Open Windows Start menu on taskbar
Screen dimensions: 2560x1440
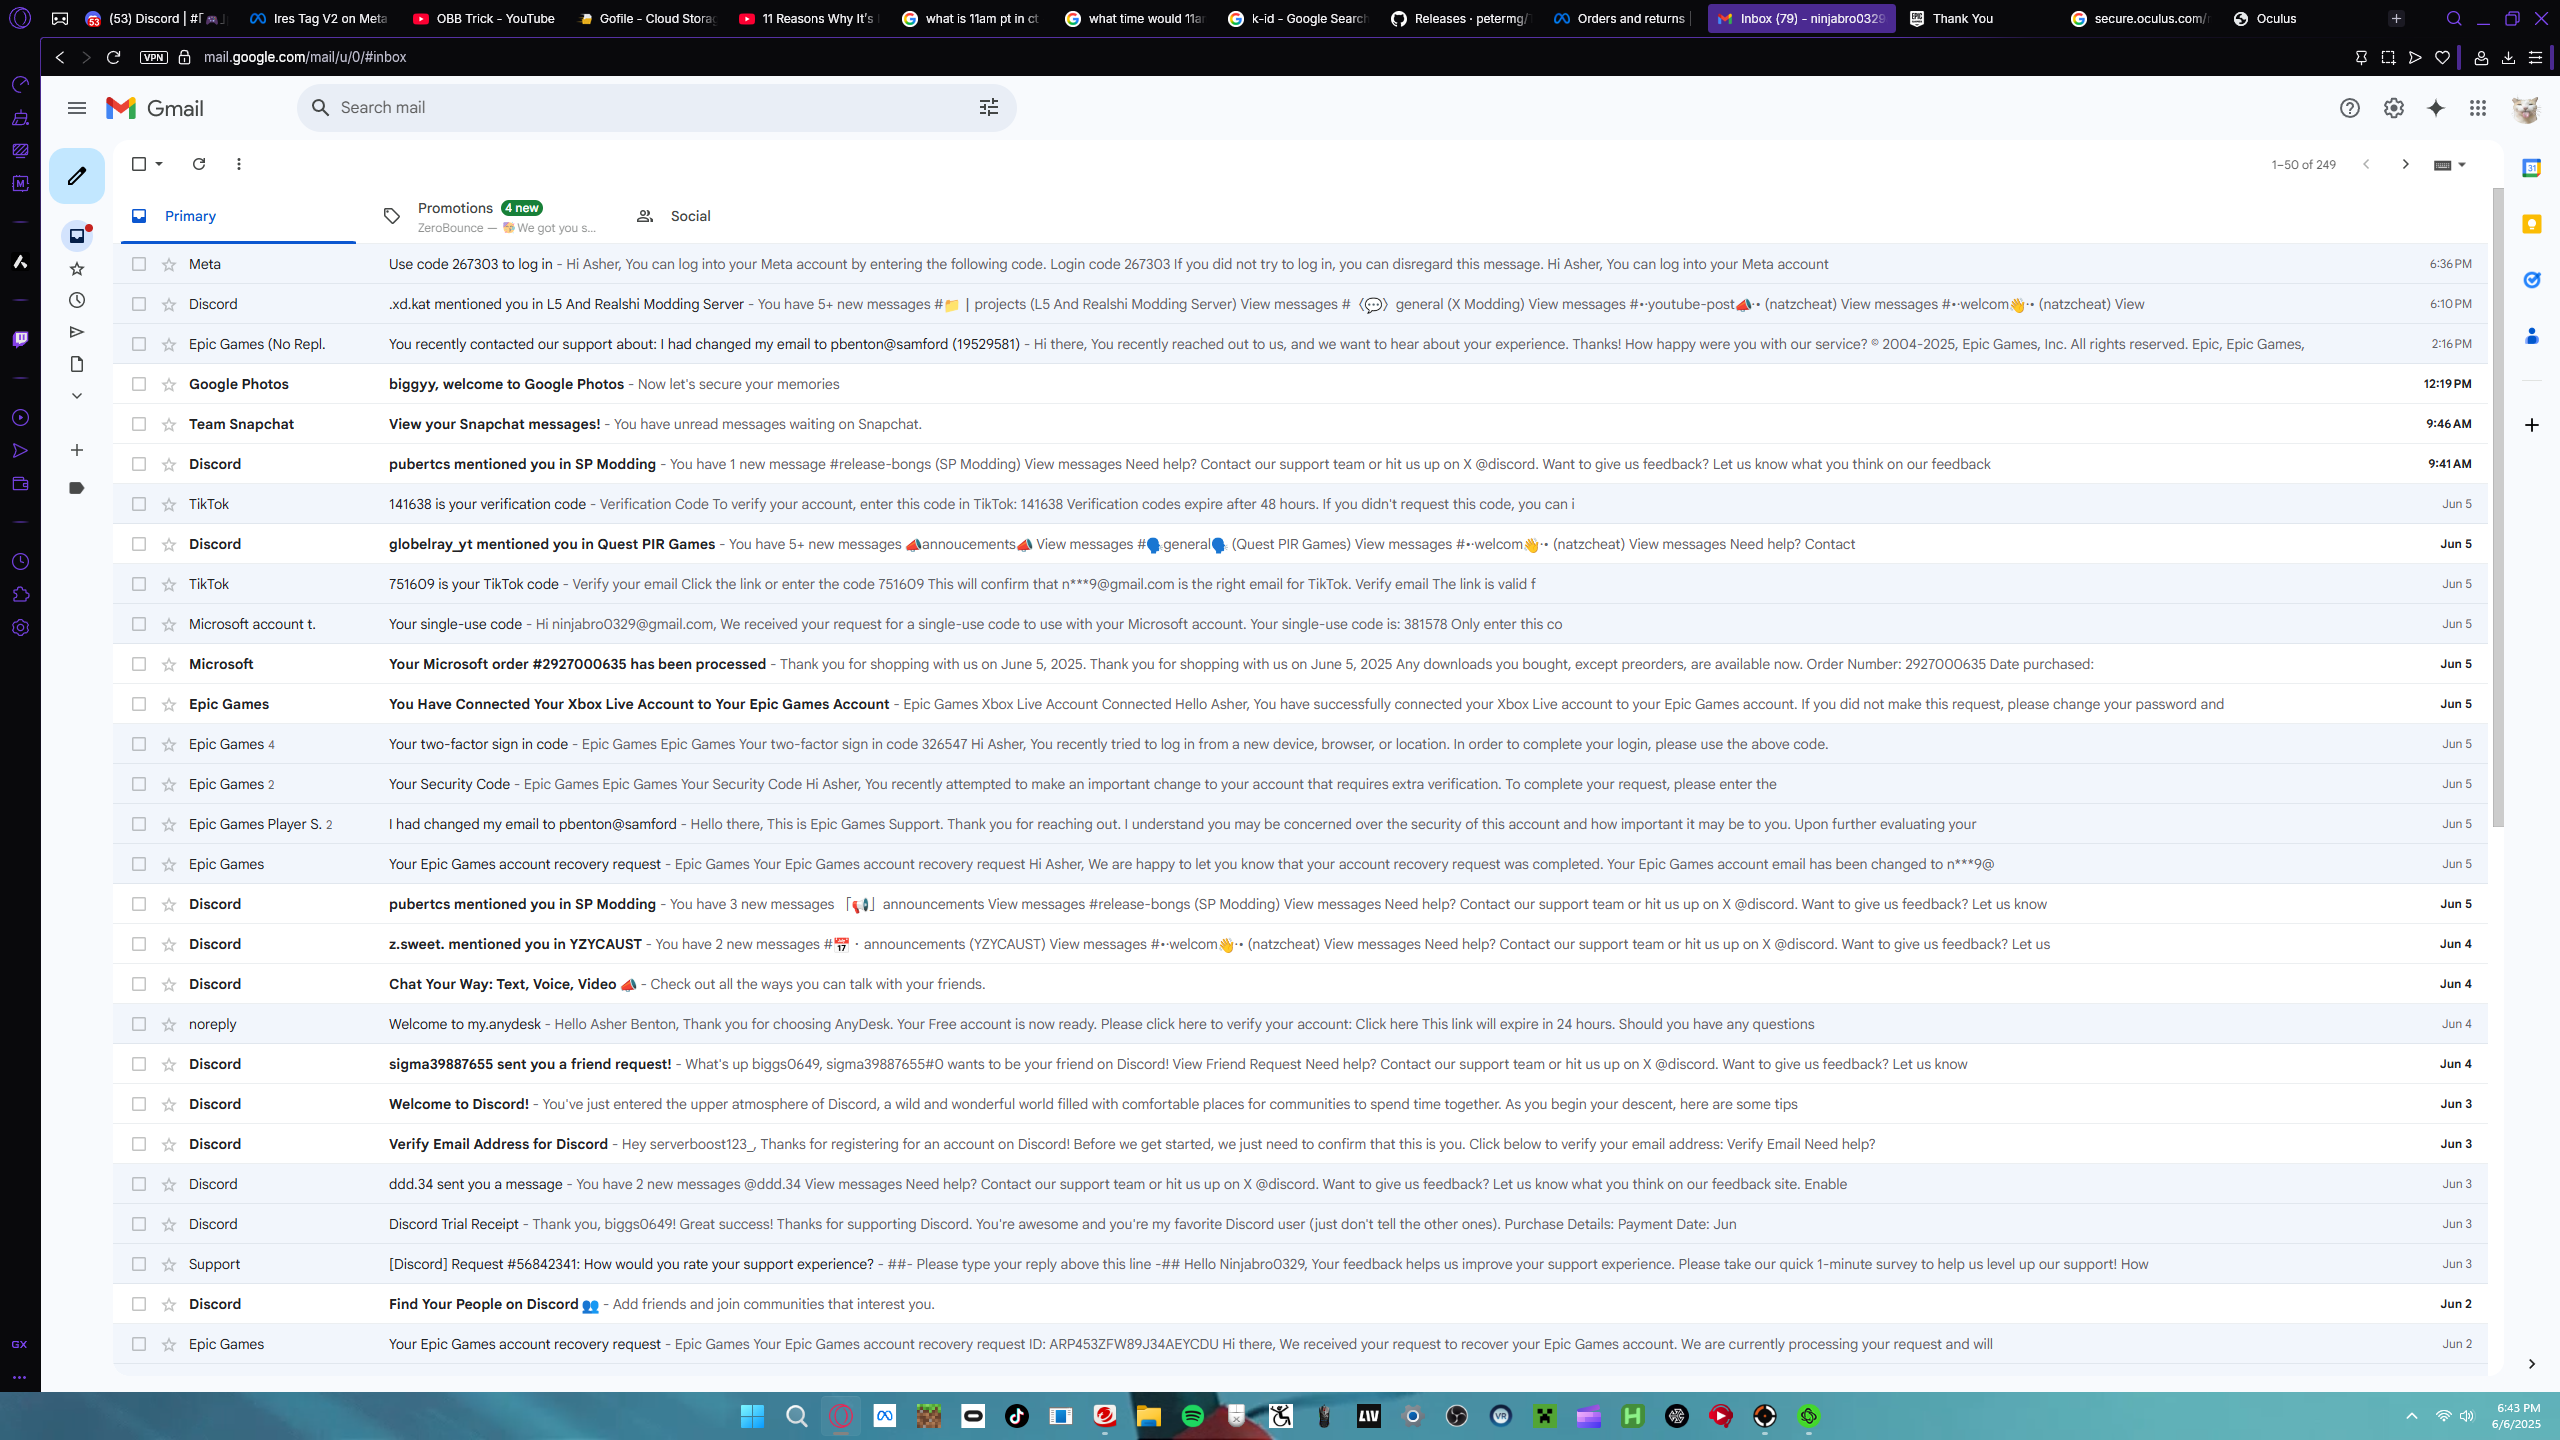click(753, 1416)
